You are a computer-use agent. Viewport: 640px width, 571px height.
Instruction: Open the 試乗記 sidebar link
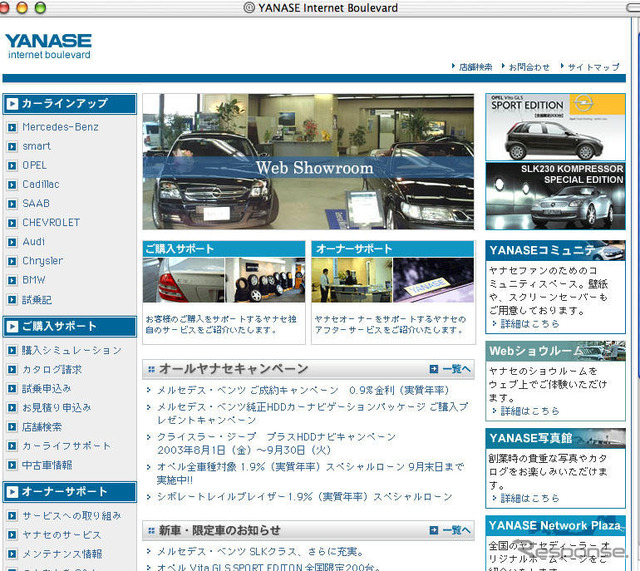click(37, 300)
